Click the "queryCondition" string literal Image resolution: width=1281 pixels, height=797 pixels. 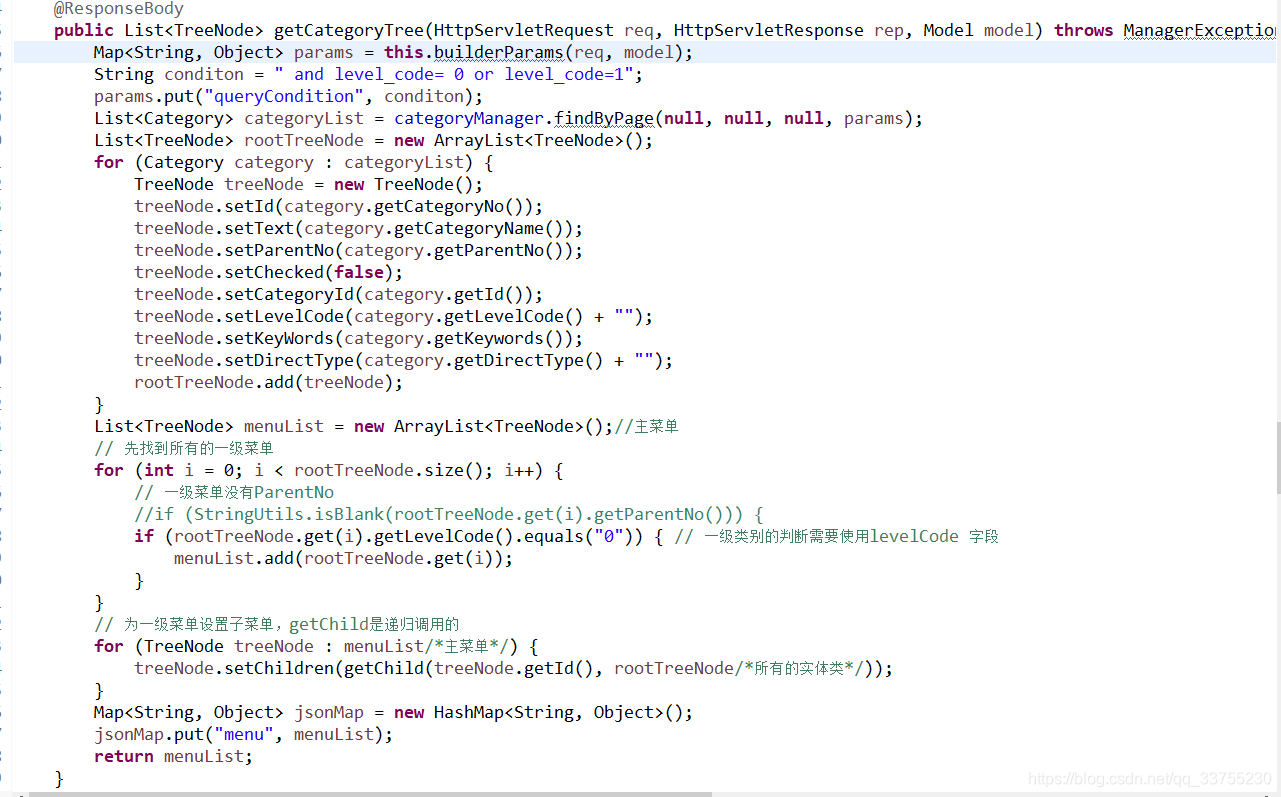click(284, 96)
